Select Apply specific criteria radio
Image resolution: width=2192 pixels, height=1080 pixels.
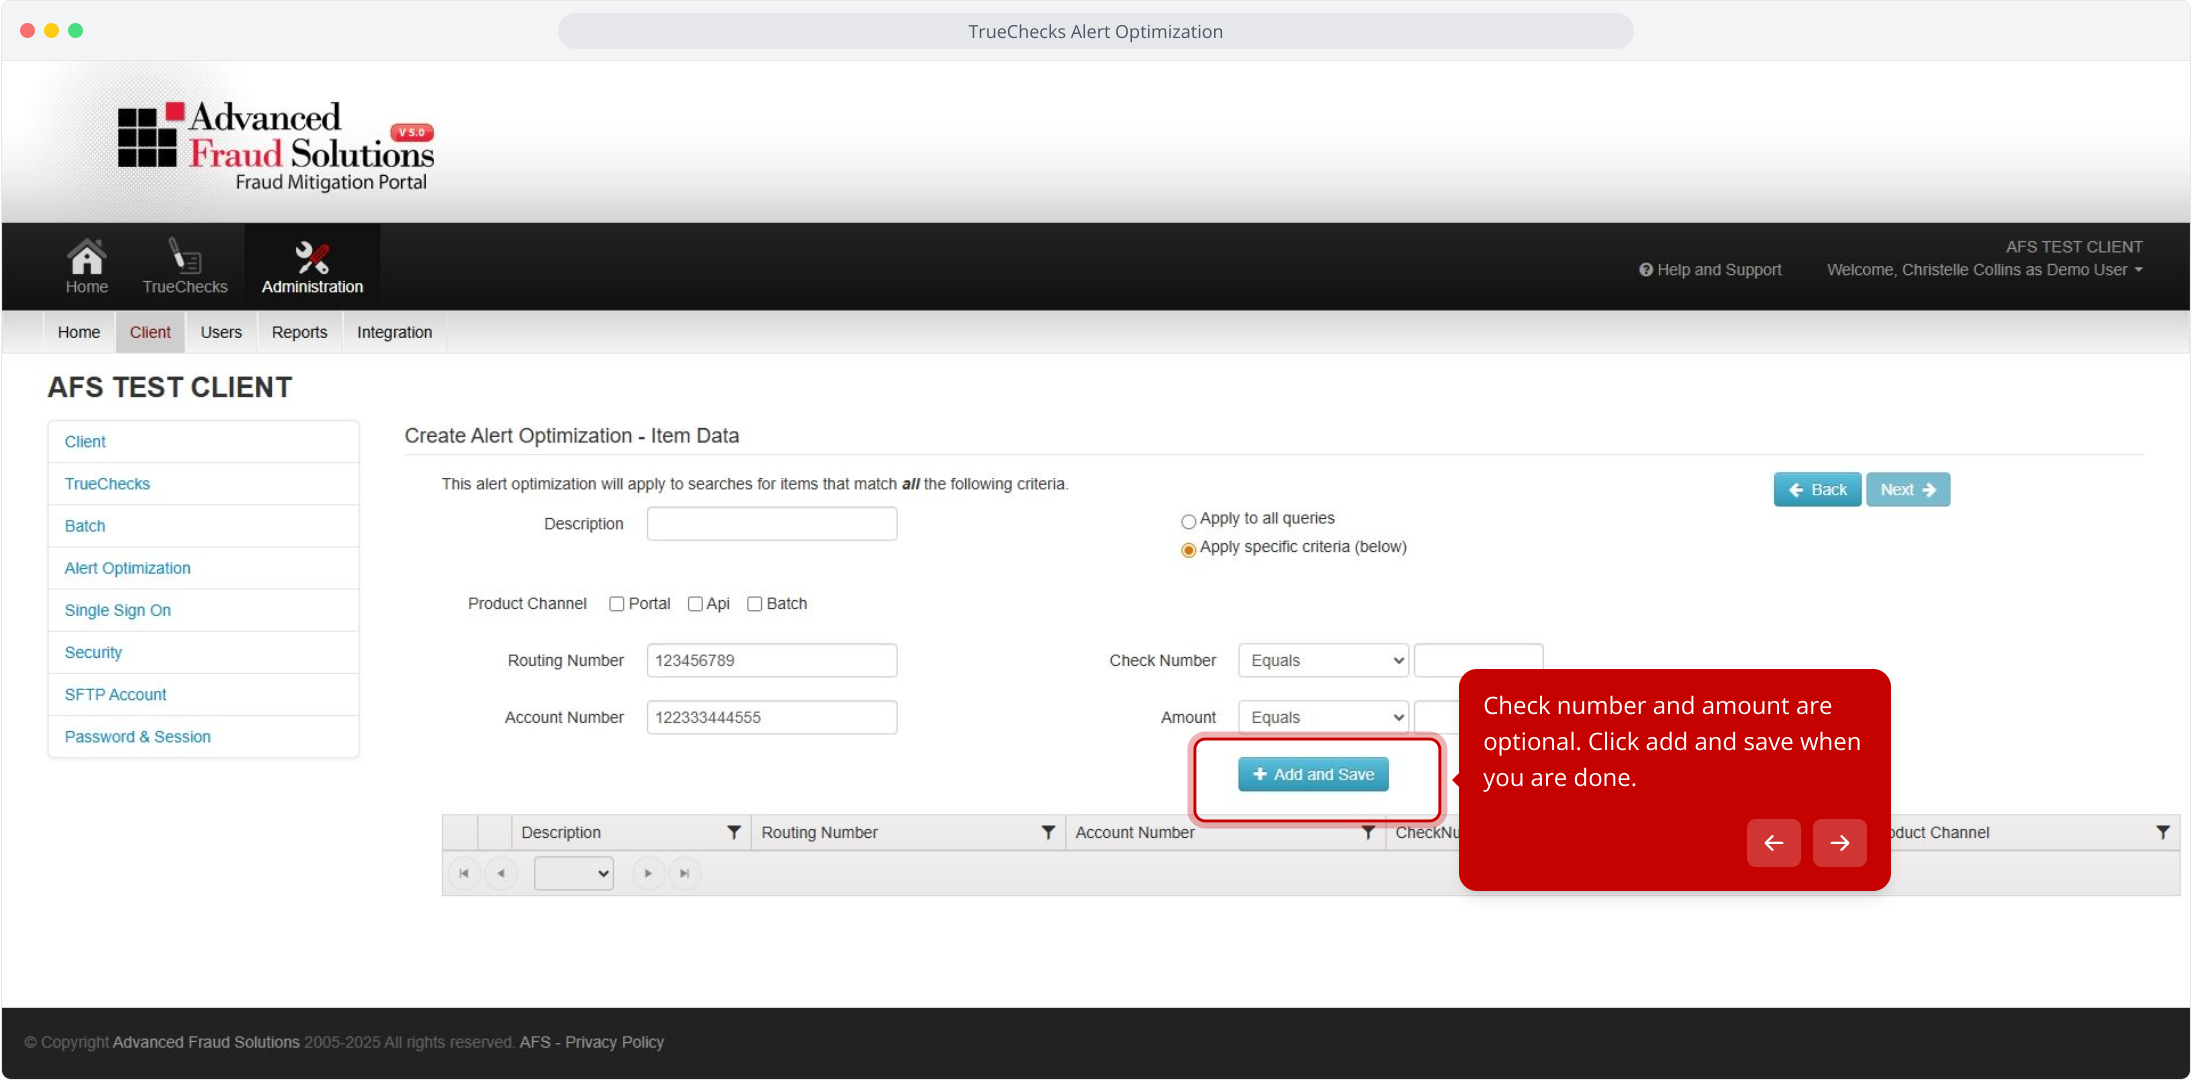coord(1188,549)
